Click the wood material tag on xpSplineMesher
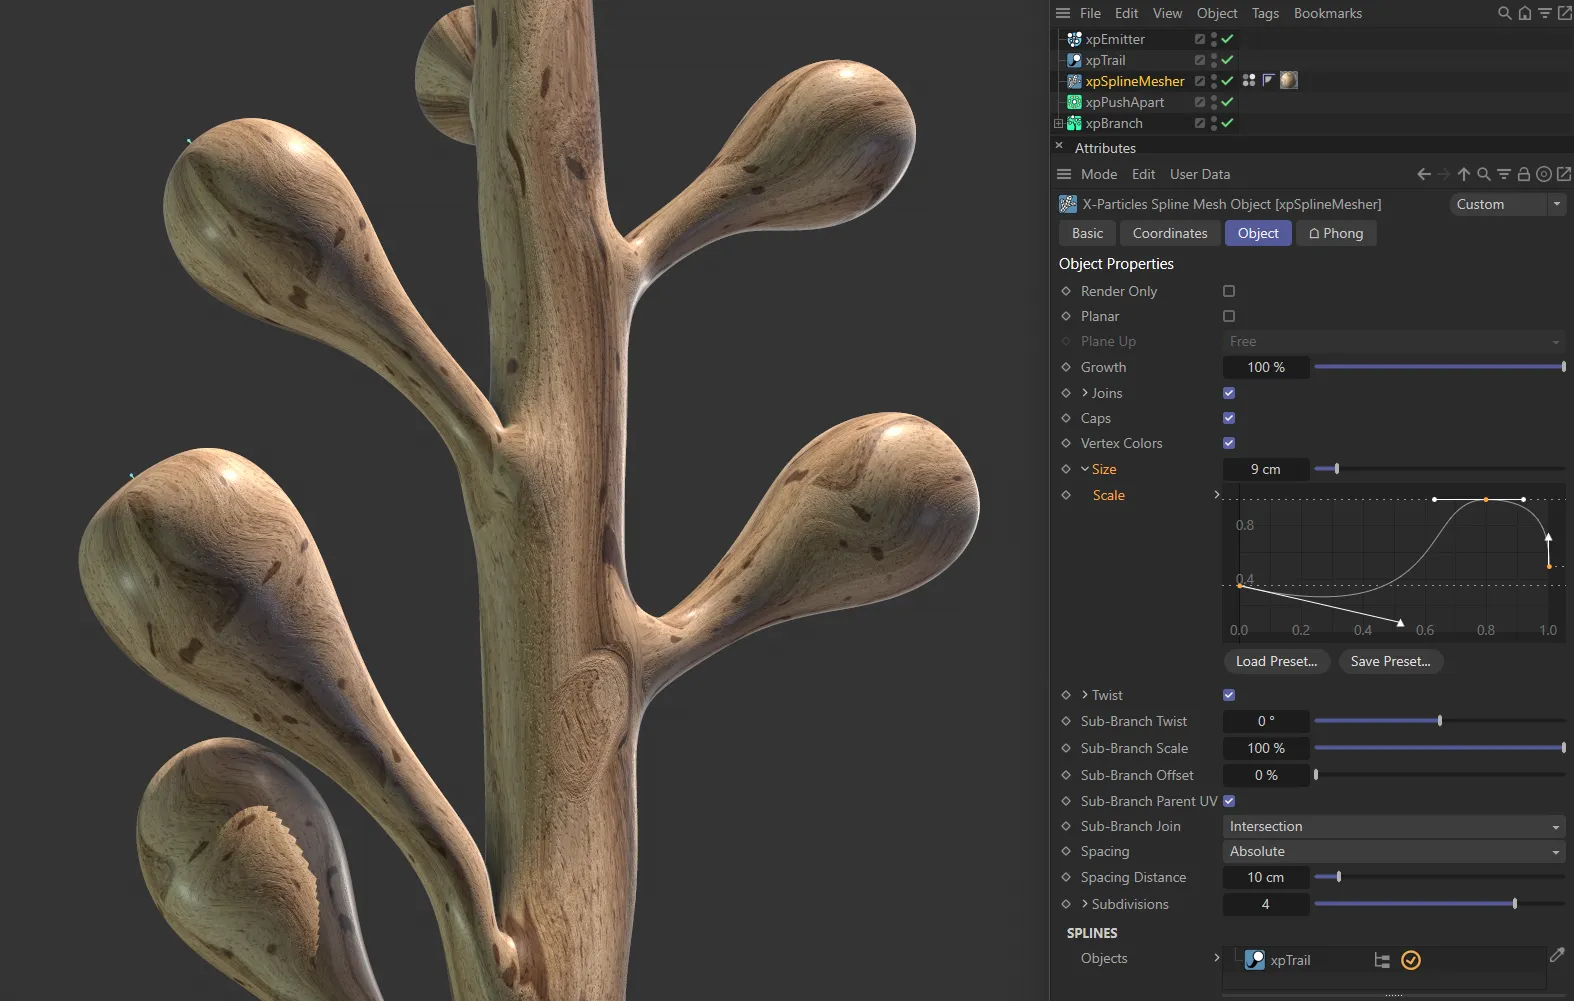 (1289, 80)
